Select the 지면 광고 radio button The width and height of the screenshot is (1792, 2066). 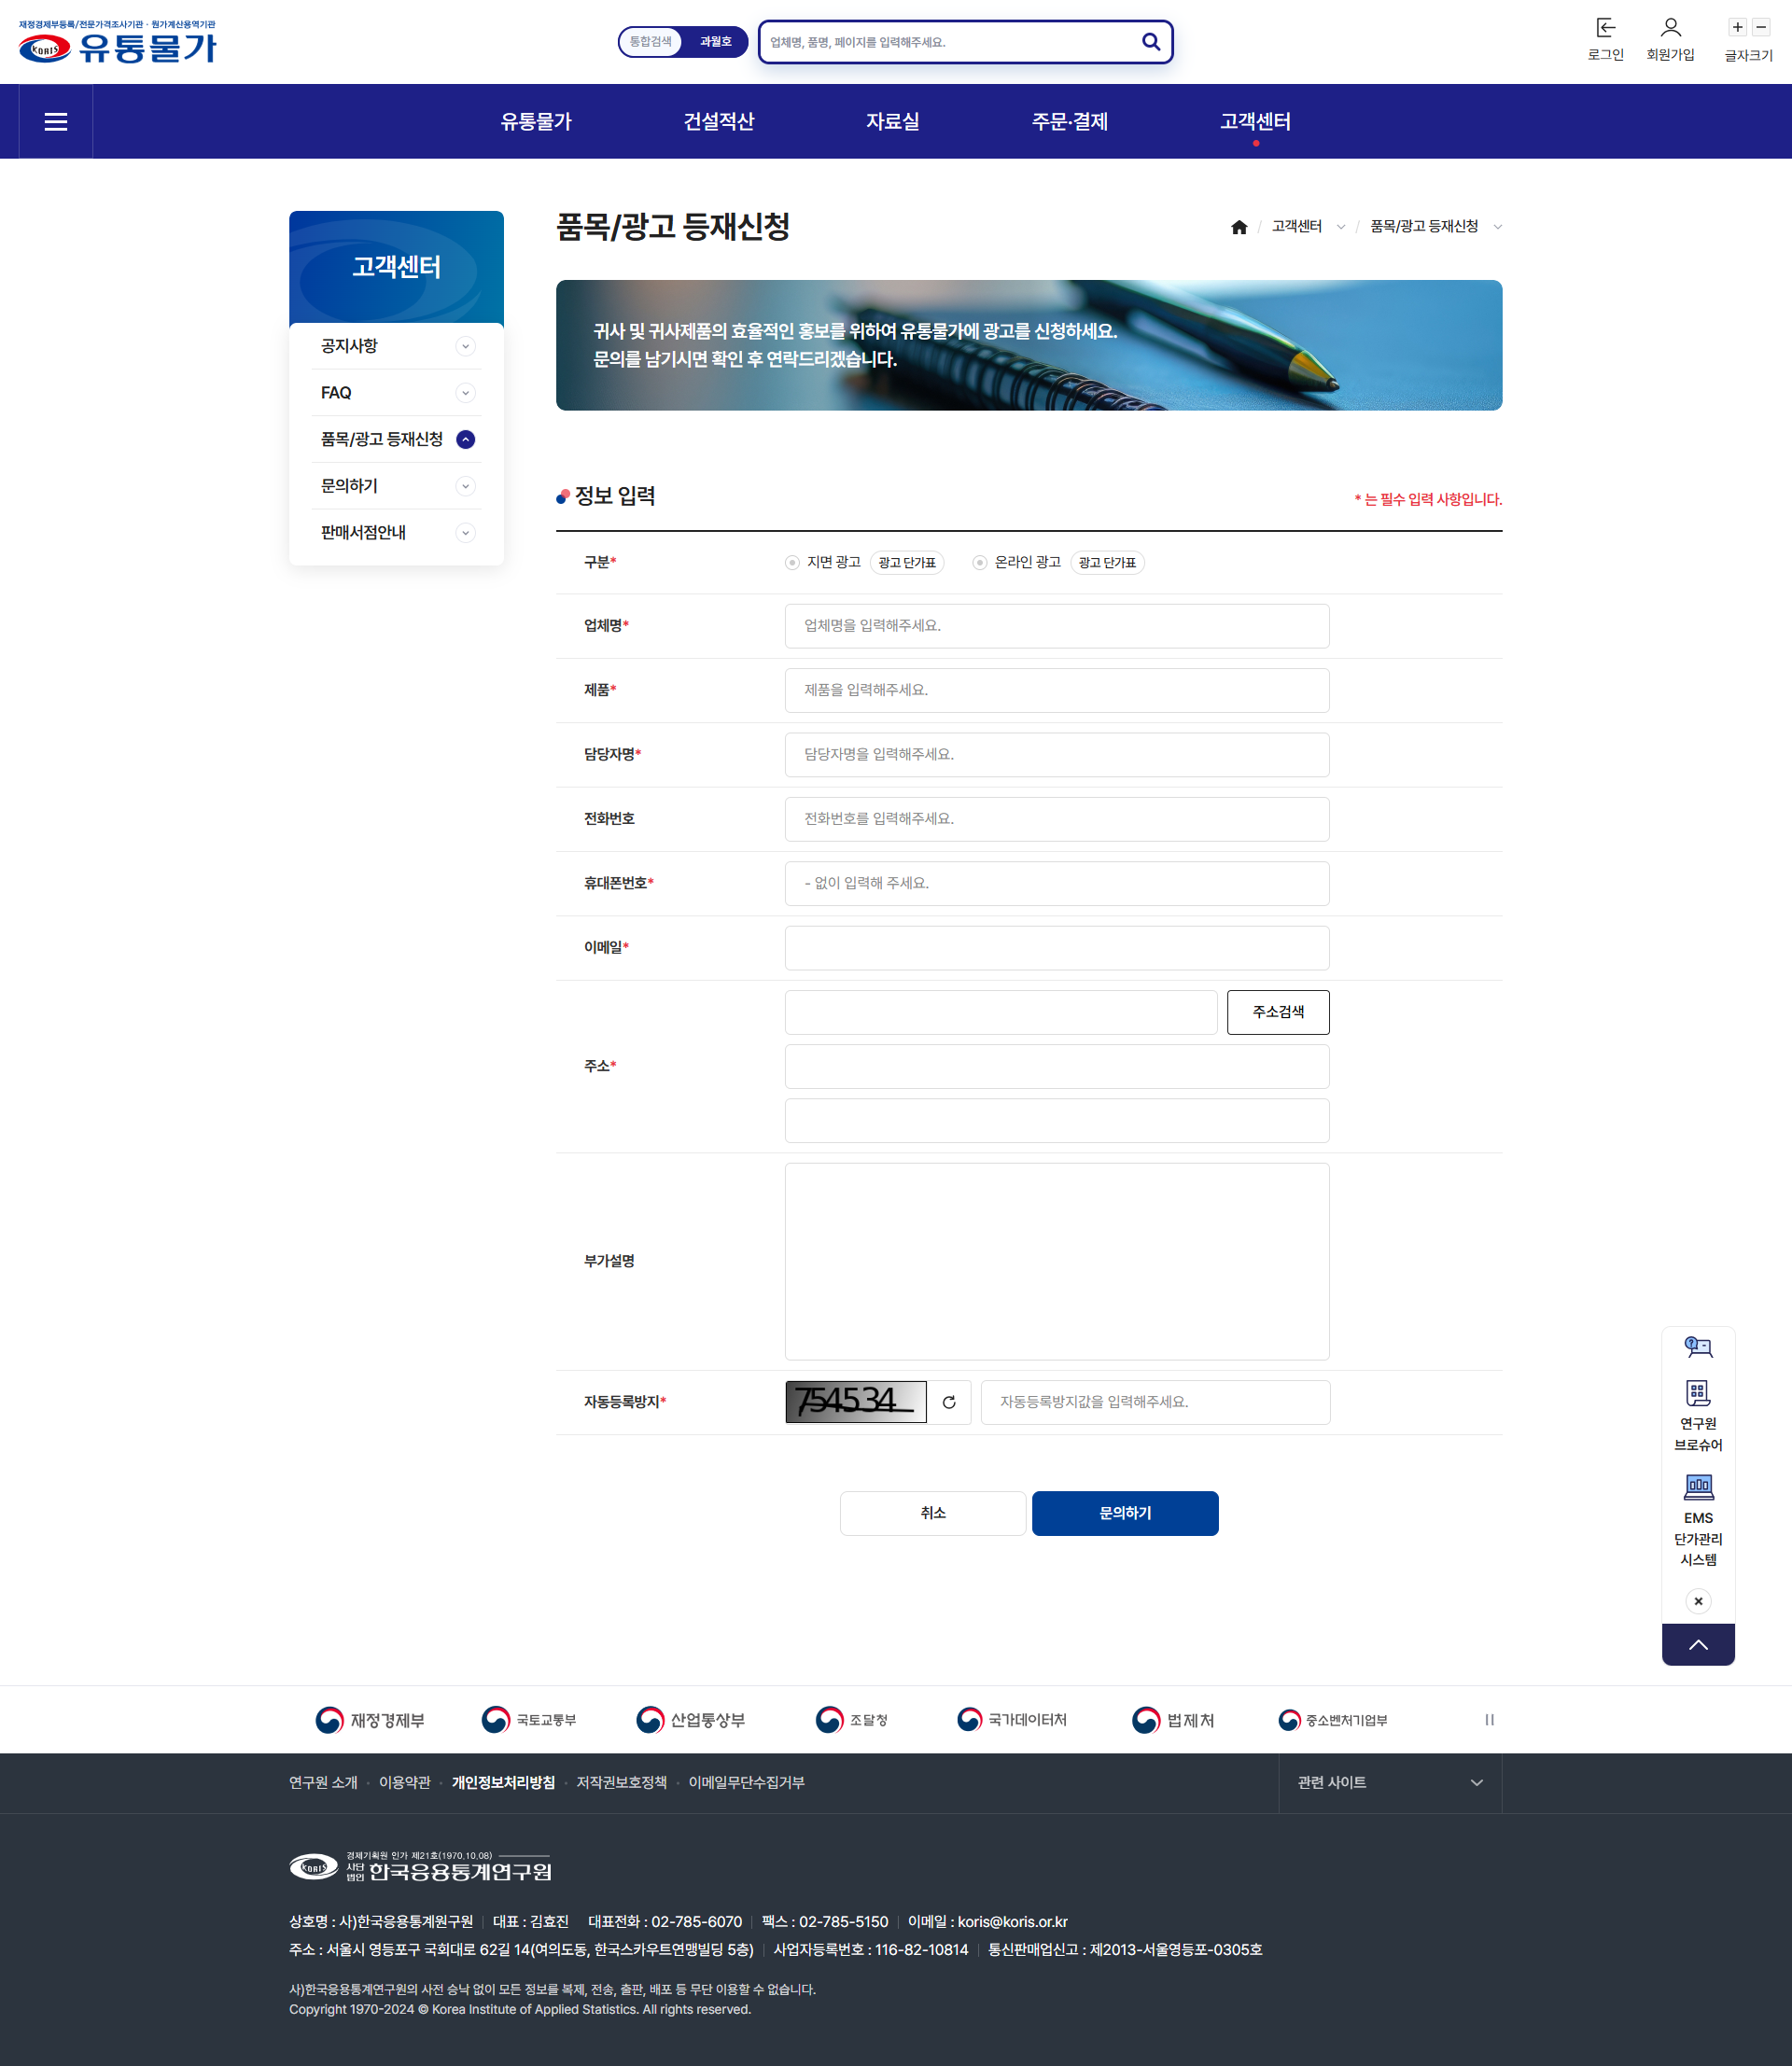click(x=792, y=563)
